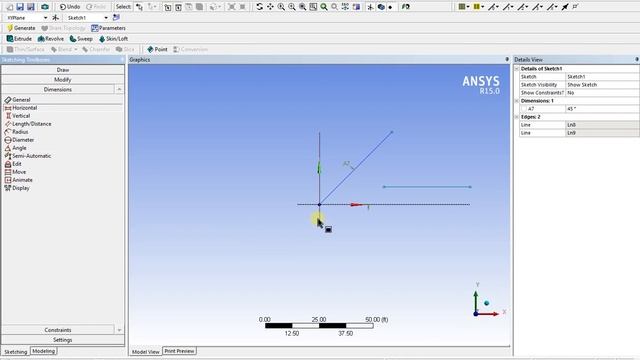Select the Diameter dimension tool
The image size is (640, 360).
tap(19, 140)
